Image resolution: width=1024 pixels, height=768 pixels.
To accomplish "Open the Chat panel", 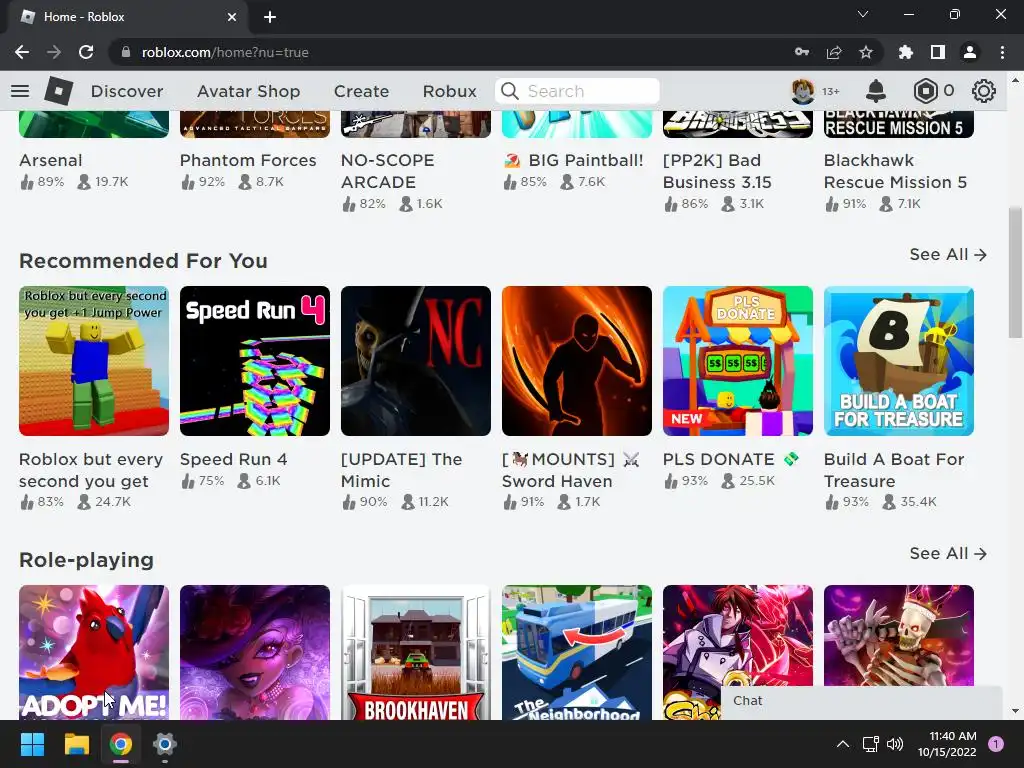I will [x=861, y=701].
